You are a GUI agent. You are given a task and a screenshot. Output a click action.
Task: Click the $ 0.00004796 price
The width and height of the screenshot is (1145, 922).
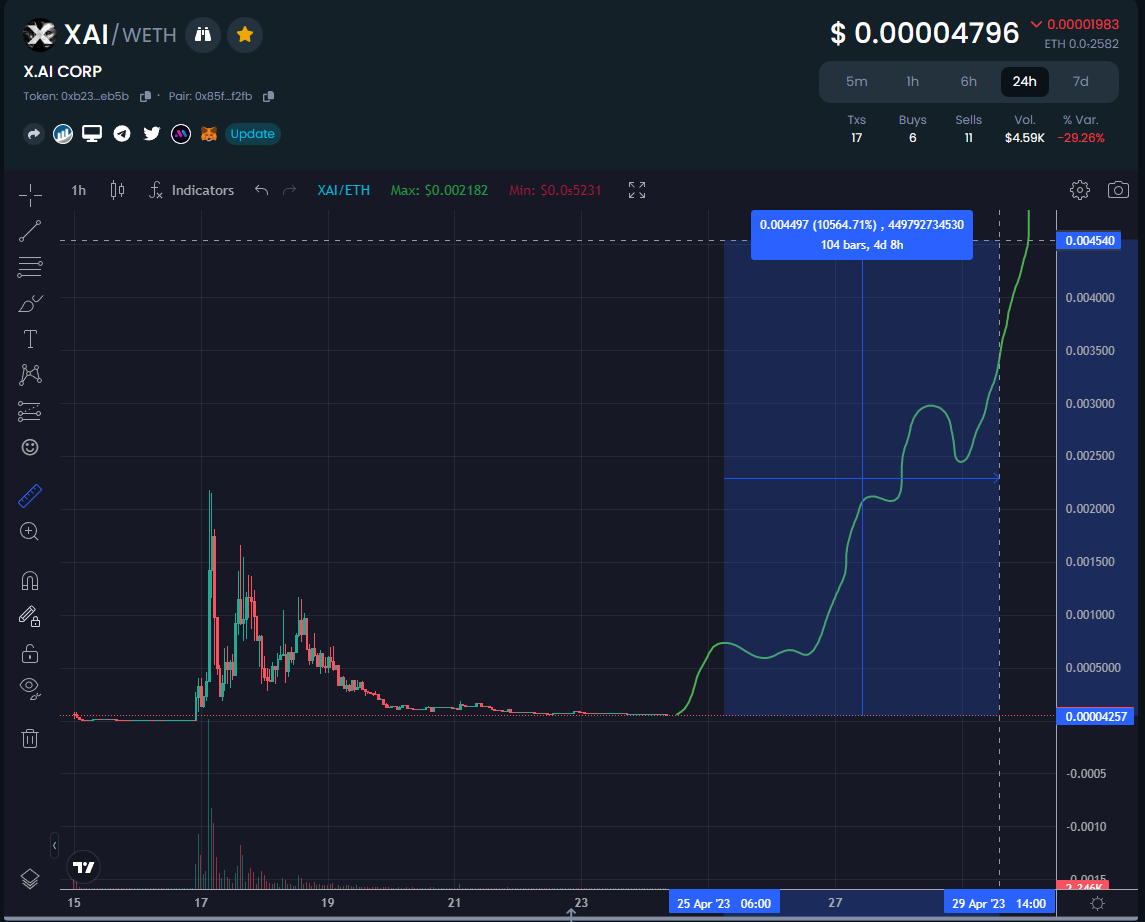[x=924, y=34]
